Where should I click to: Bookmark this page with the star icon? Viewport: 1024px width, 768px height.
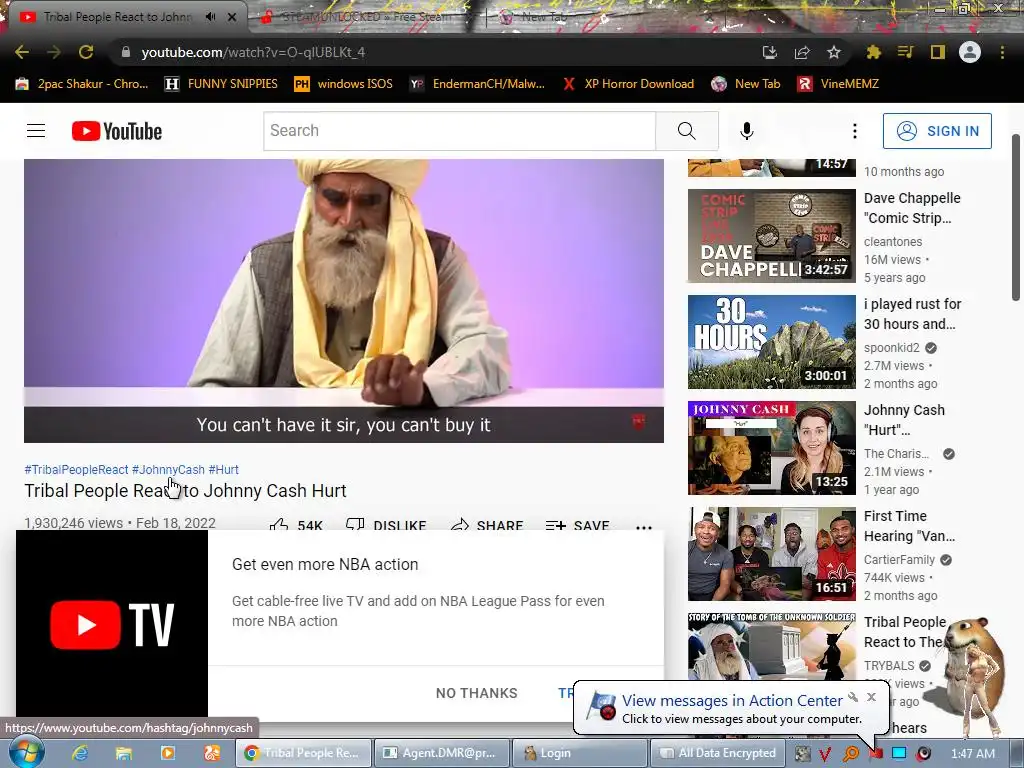[x=833, y=52]
